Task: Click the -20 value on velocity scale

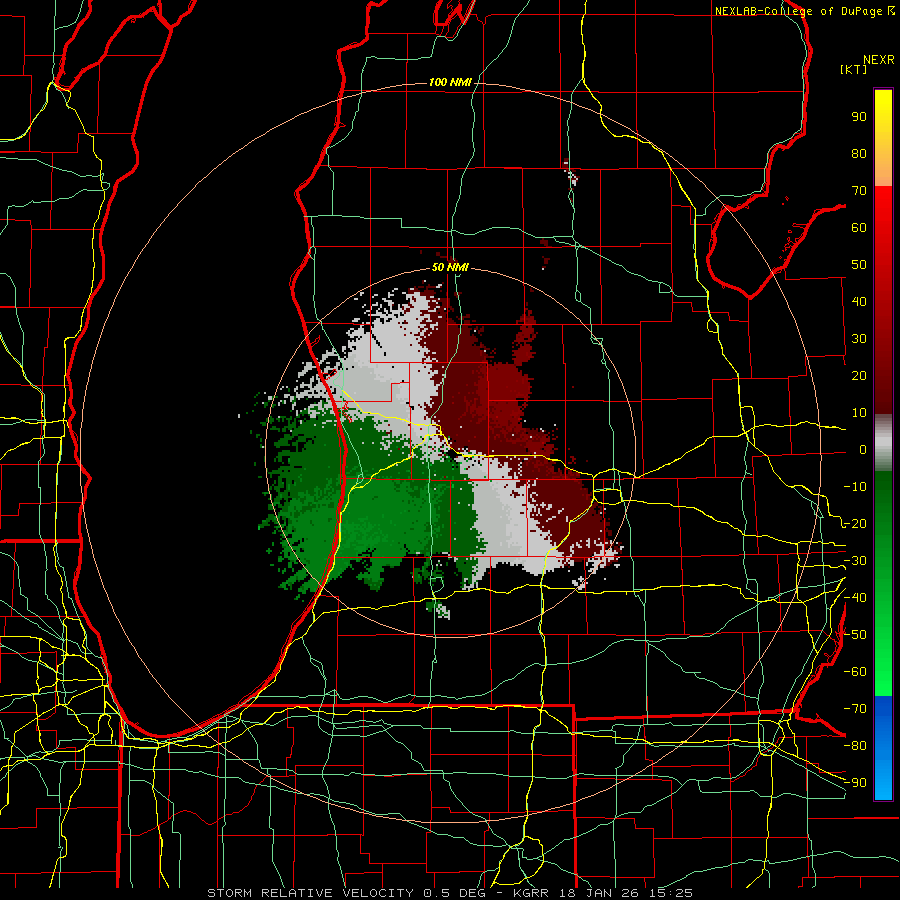Action: click(855, 524)
